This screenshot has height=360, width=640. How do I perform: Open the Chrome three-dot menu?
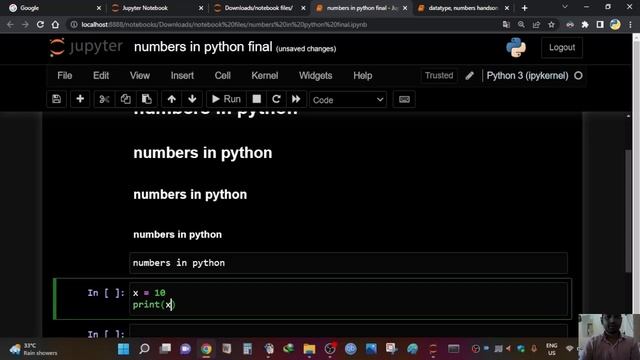pos(631,24)
